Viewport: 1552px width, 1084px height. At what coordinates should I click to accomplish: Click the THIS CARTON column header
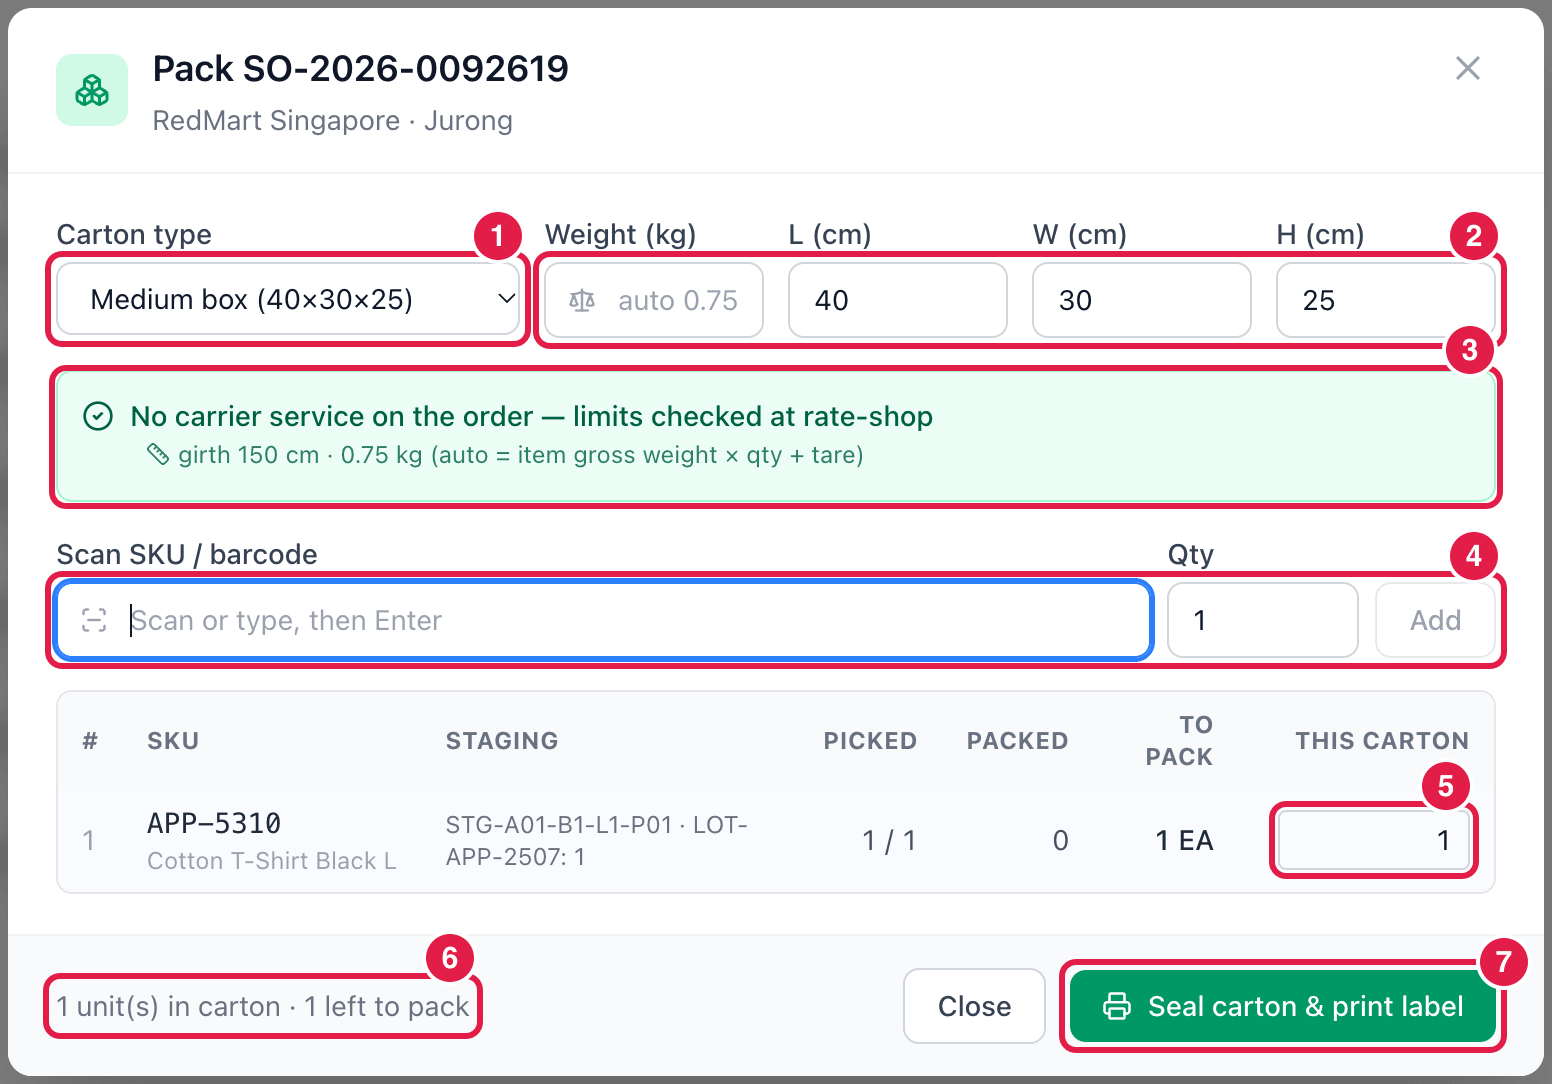tap(1382, 741)
